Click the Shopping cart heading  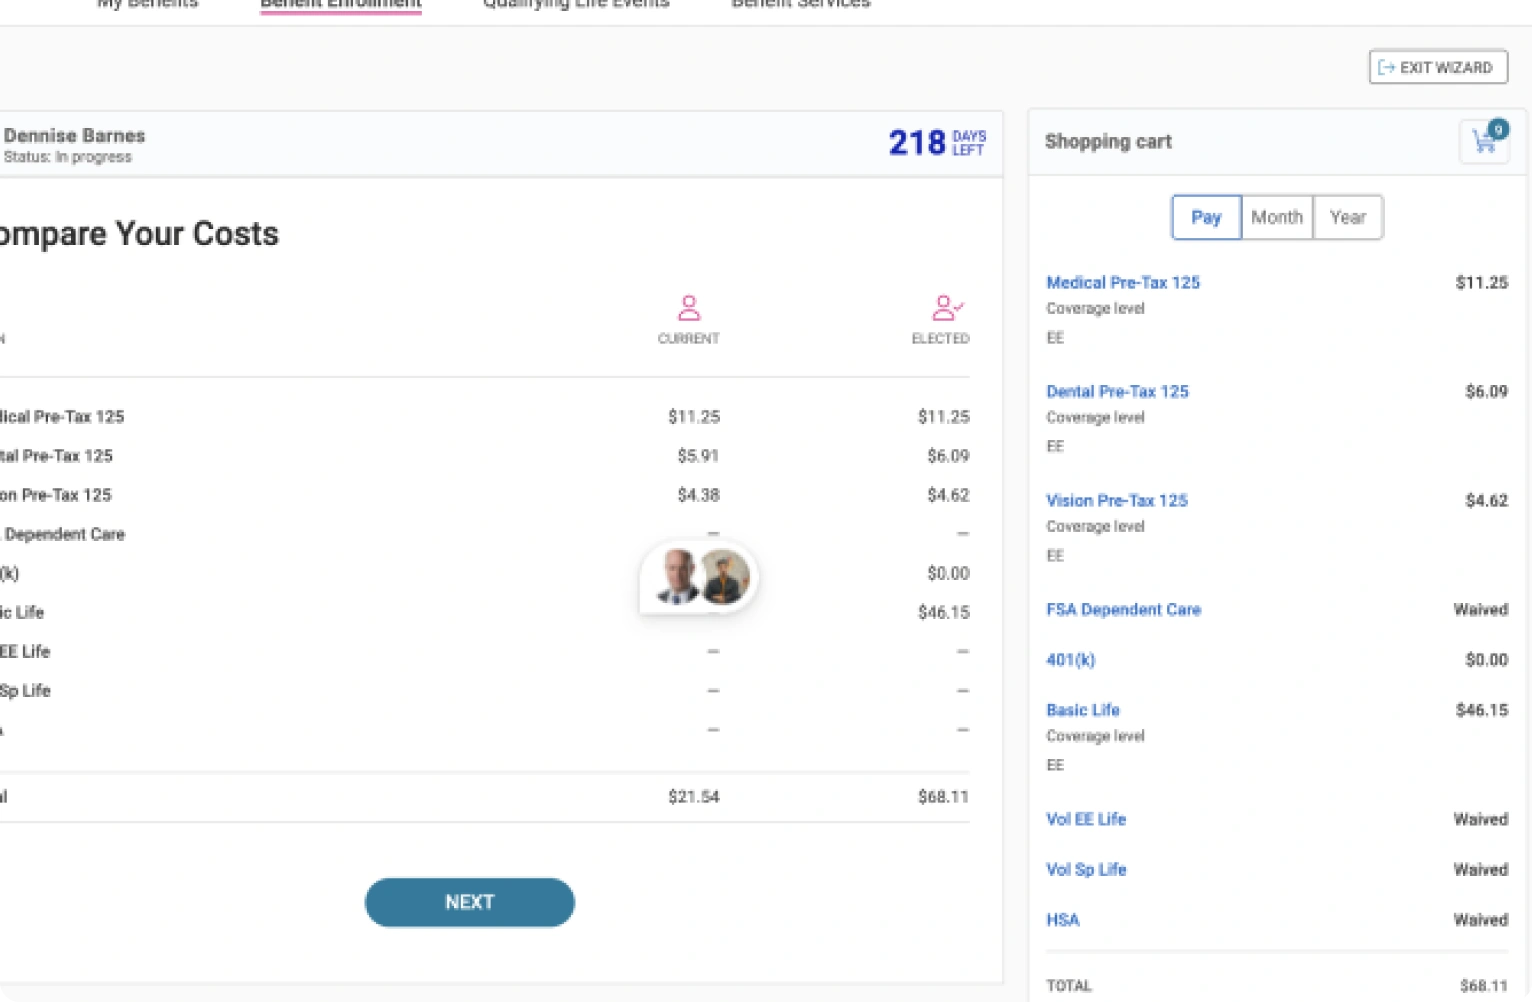coord(1108,141)
